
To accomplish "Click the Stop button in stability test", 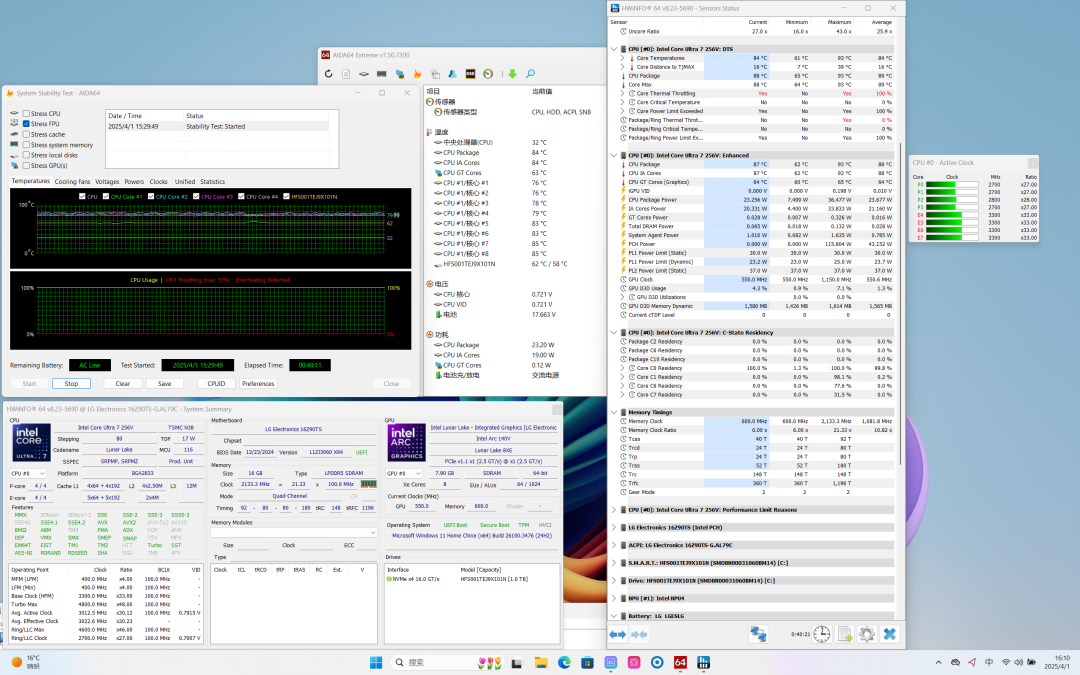I will click(72, 384).
